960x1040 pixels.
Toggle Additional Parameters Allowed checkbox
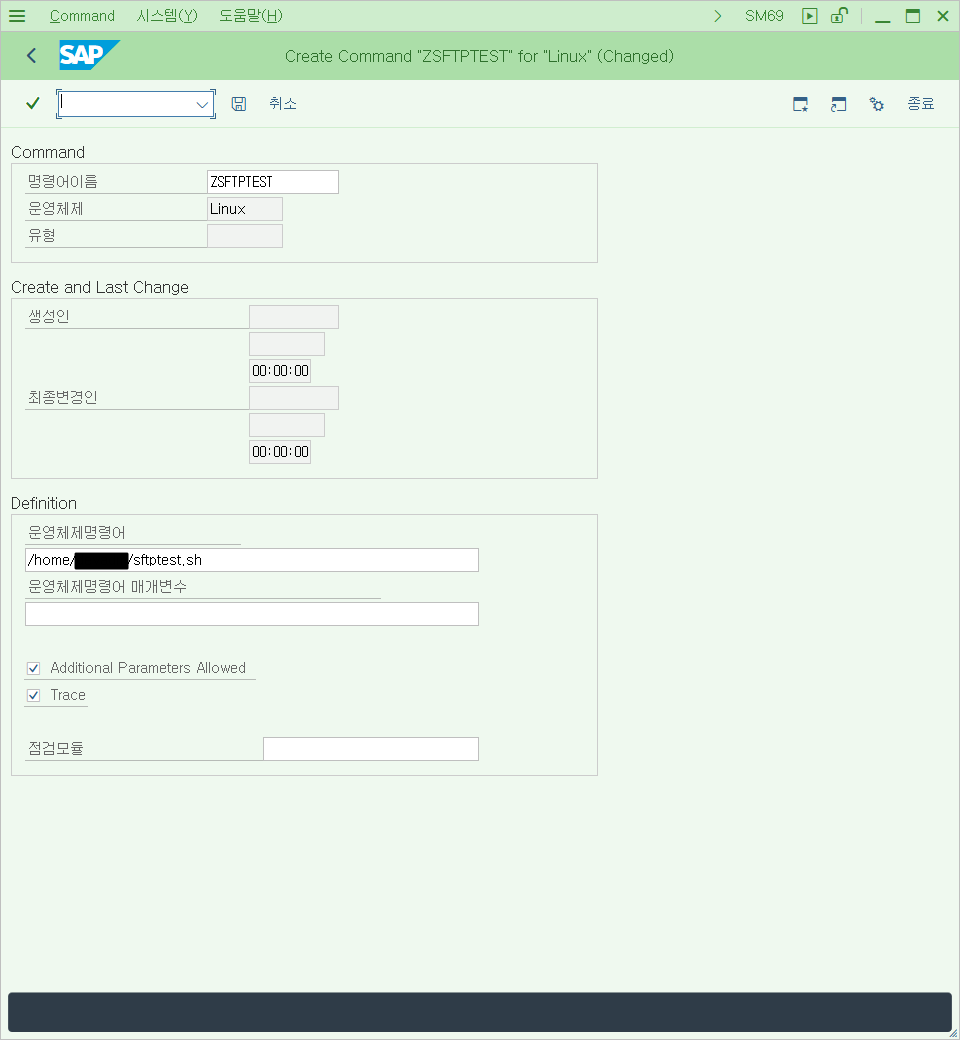click(x=34, y=668)
